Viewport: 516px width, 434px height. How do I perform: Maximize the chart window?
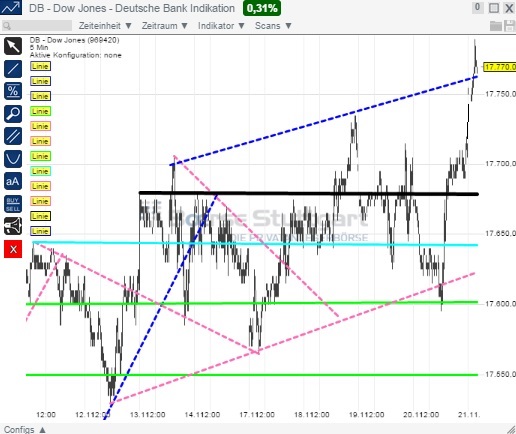494,8
